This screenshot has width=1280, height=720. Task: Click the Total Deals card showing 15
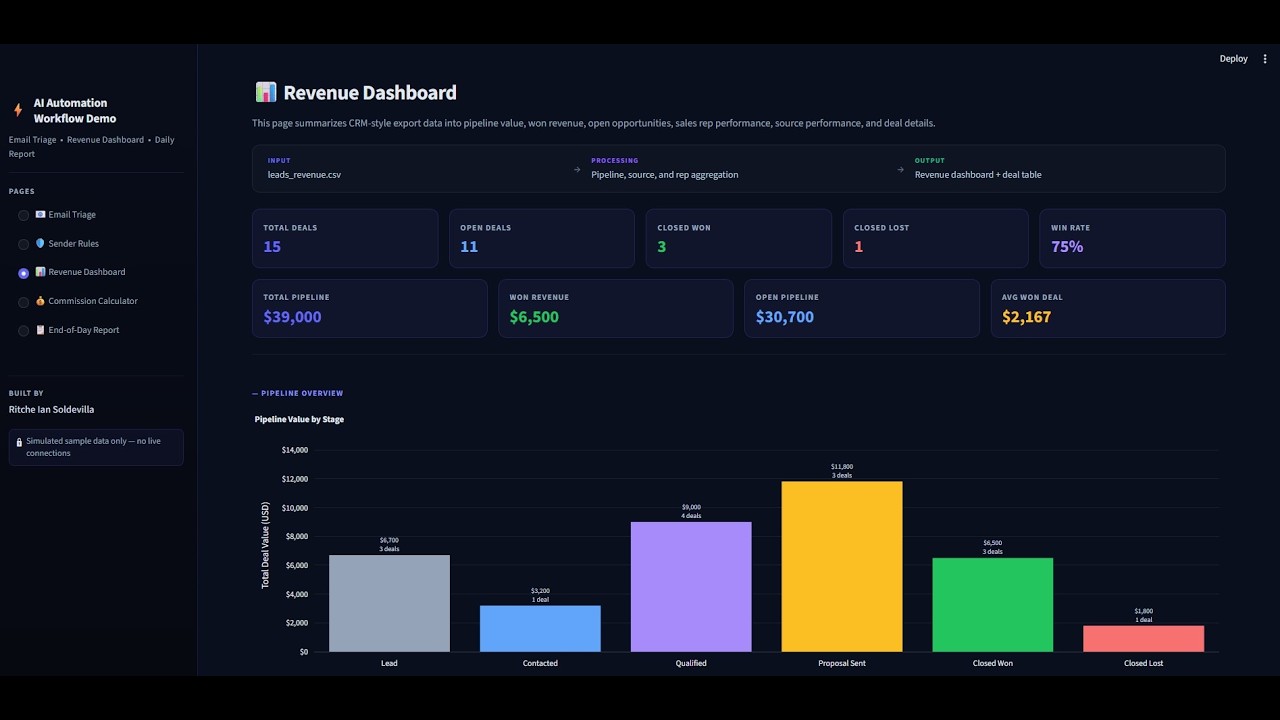(345, 238)
